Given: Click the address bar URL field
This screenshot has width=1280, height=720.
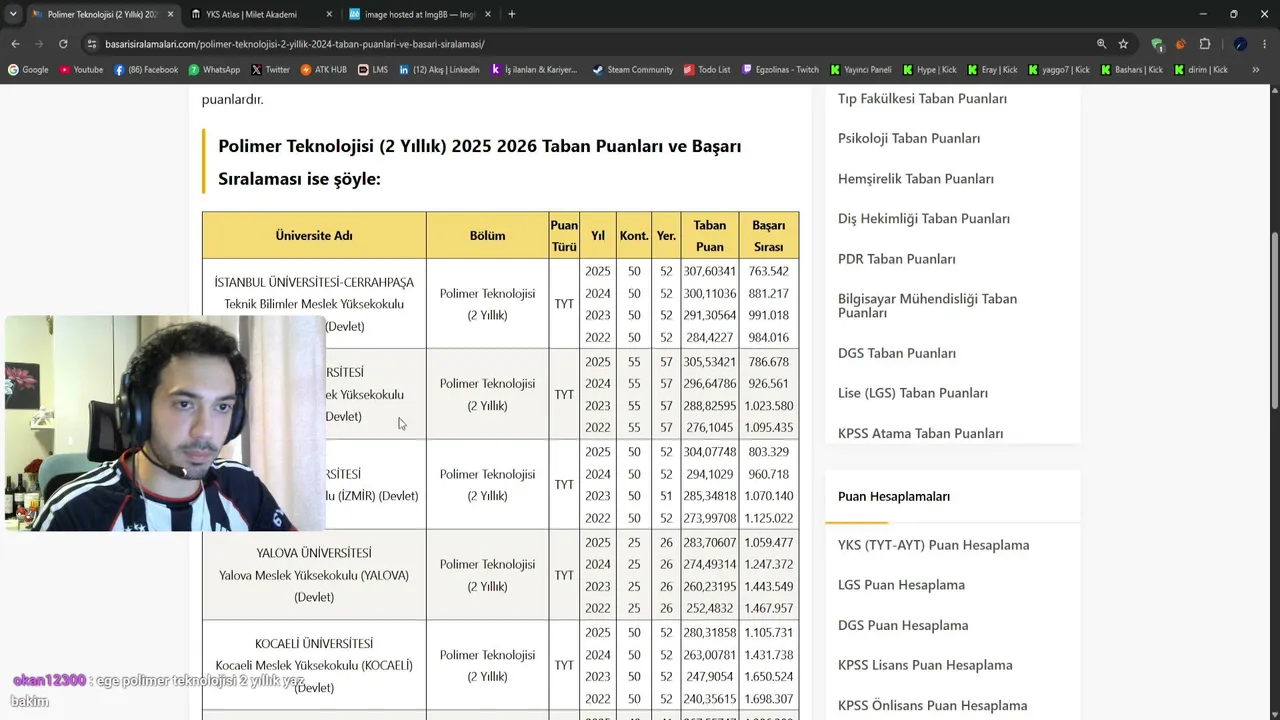Looking at the screenshot, I should (x=590, y=44).
